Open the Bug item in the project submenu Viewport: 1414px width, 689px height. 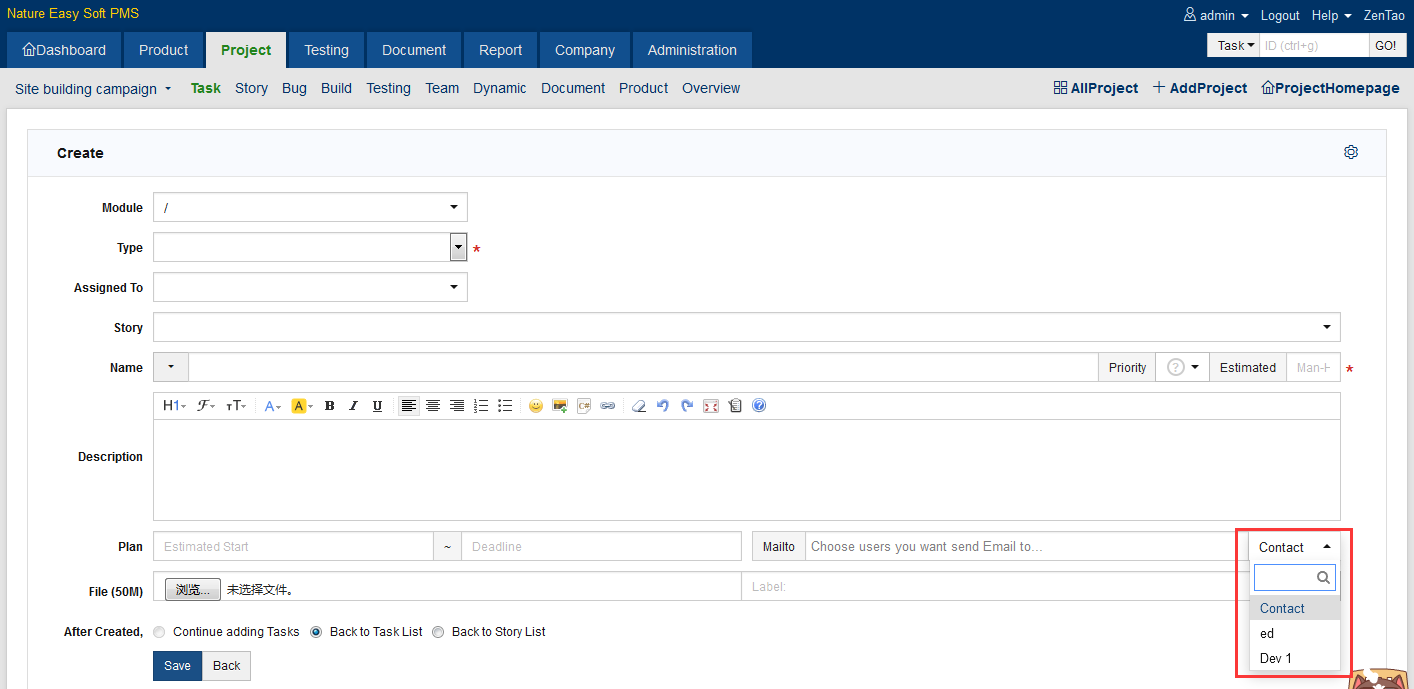pyautogui.click(x=294, y=88)
